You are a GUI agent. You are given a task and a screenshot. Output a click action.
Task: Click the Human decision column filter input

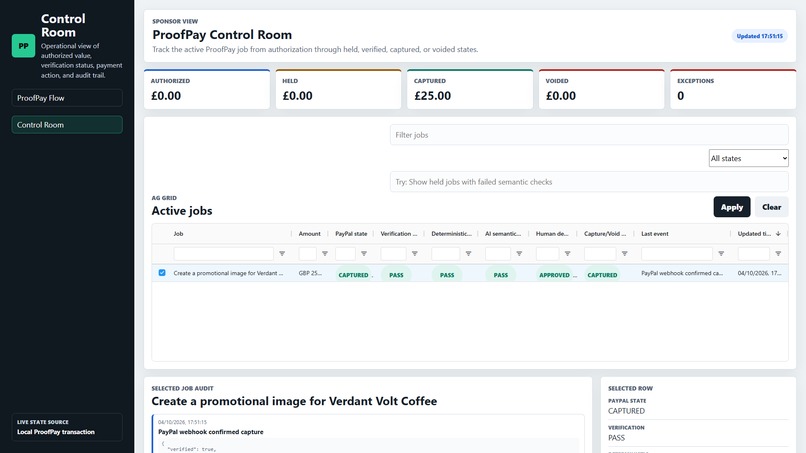tap(547, 253)
